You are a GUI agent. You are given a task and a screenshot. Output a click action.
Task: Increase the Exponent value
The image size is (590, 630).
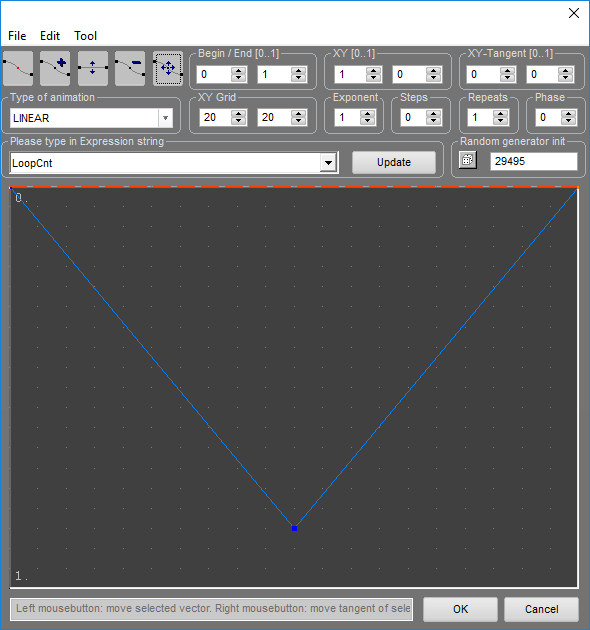pos(367,113)
